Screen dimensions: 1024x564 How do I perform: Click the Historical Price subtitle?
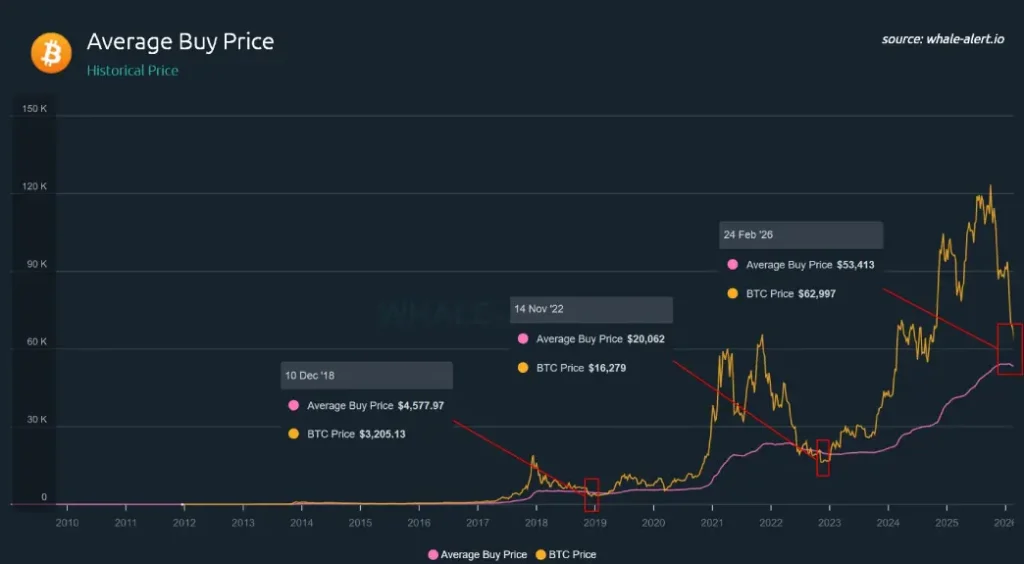click(x=132, y=71)
